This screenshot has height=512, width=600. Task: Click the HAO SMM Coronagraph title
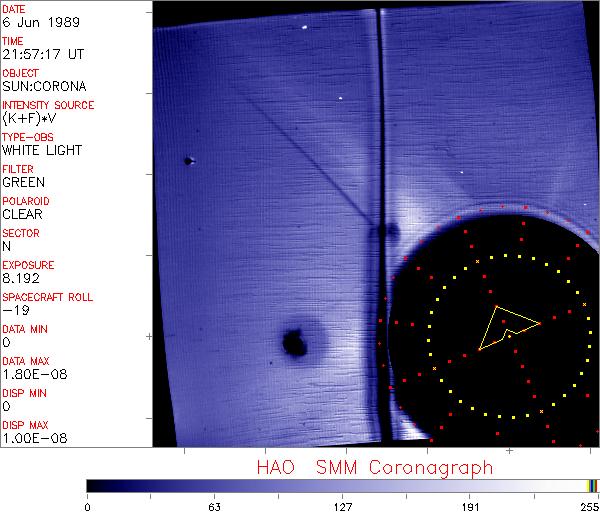pos(374,467)
